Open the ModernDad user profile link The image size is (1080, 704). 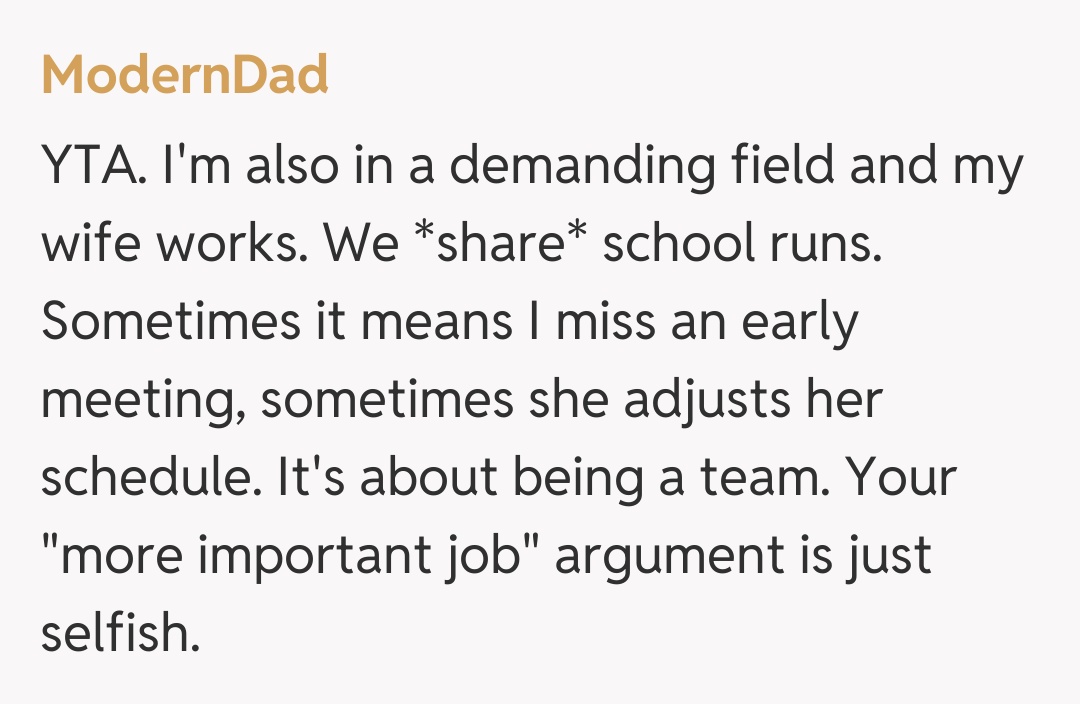coord(185,75)
